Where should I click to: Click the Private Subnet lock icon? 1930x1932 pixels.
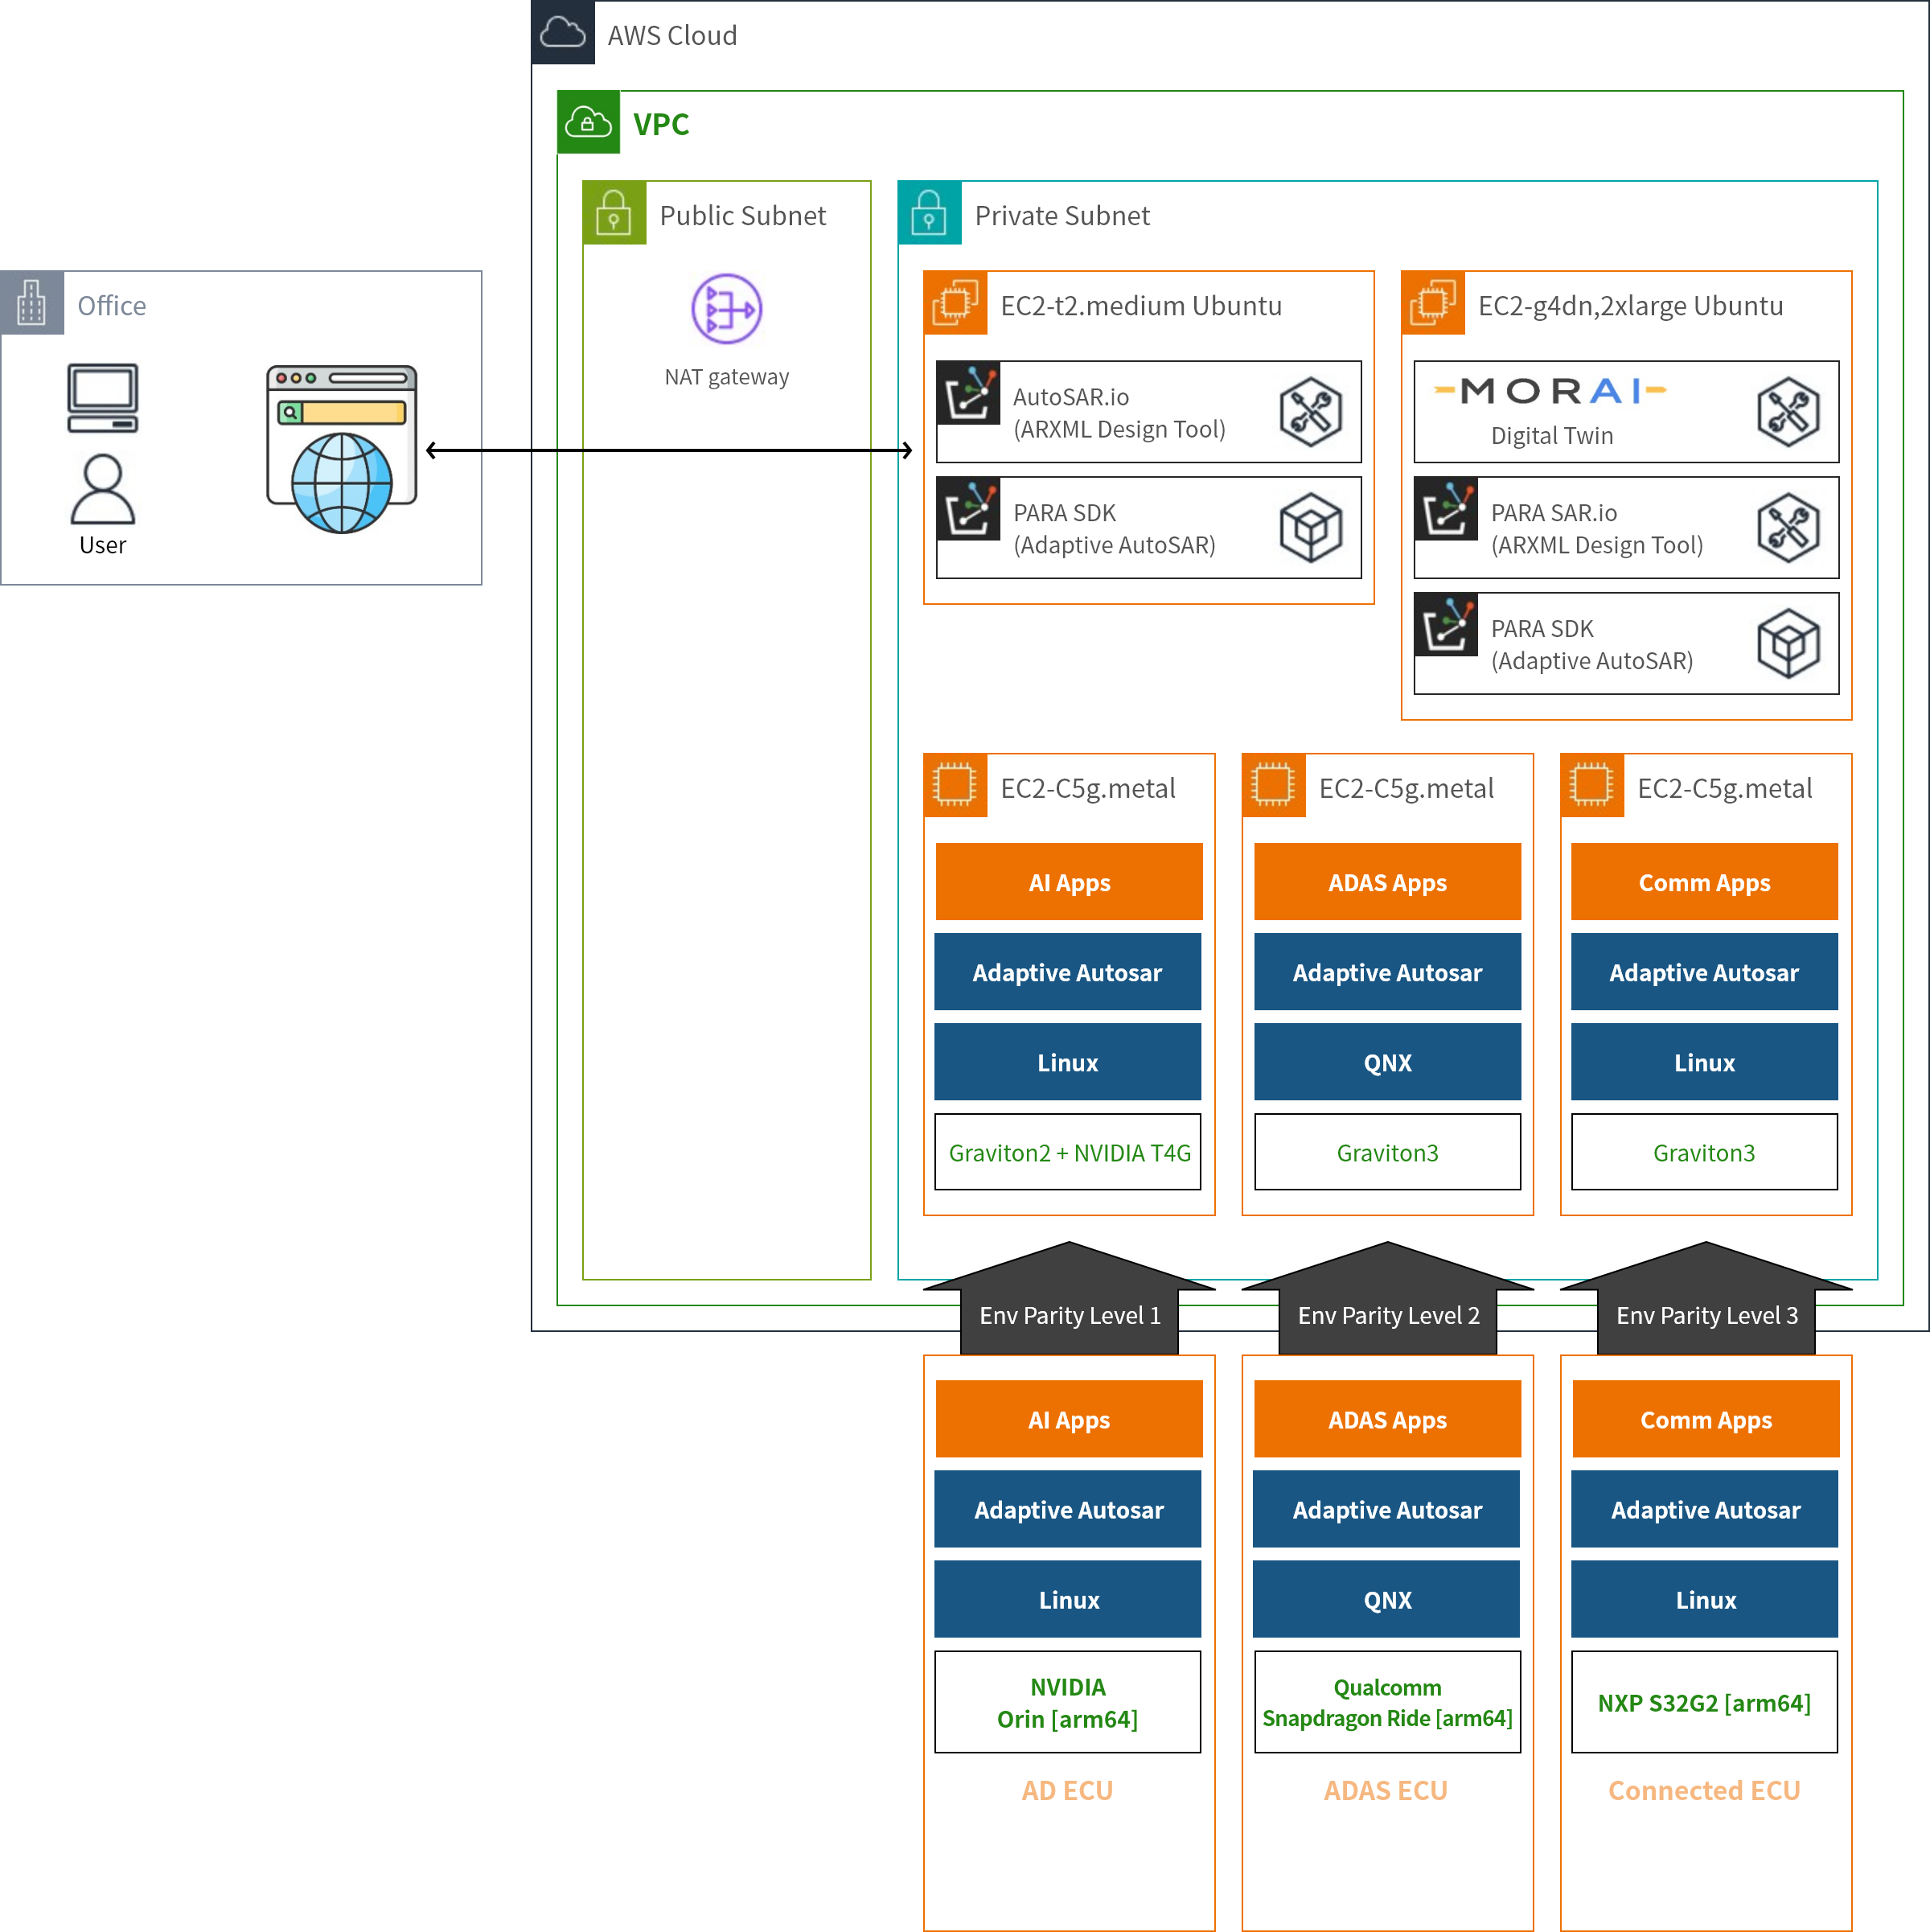tap(929, 214)
